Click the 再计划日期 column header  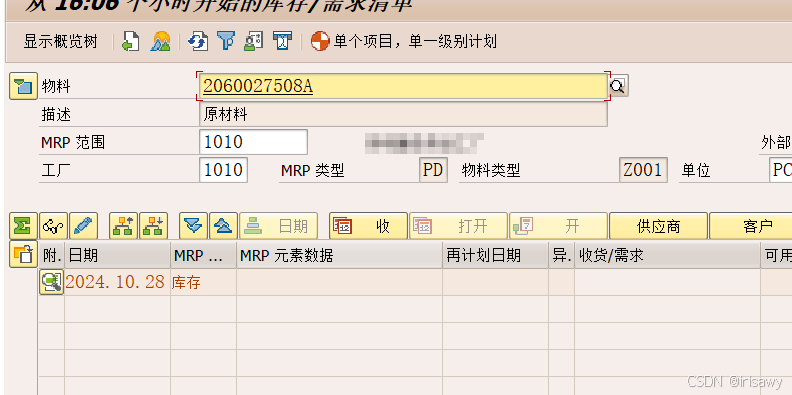496,255
